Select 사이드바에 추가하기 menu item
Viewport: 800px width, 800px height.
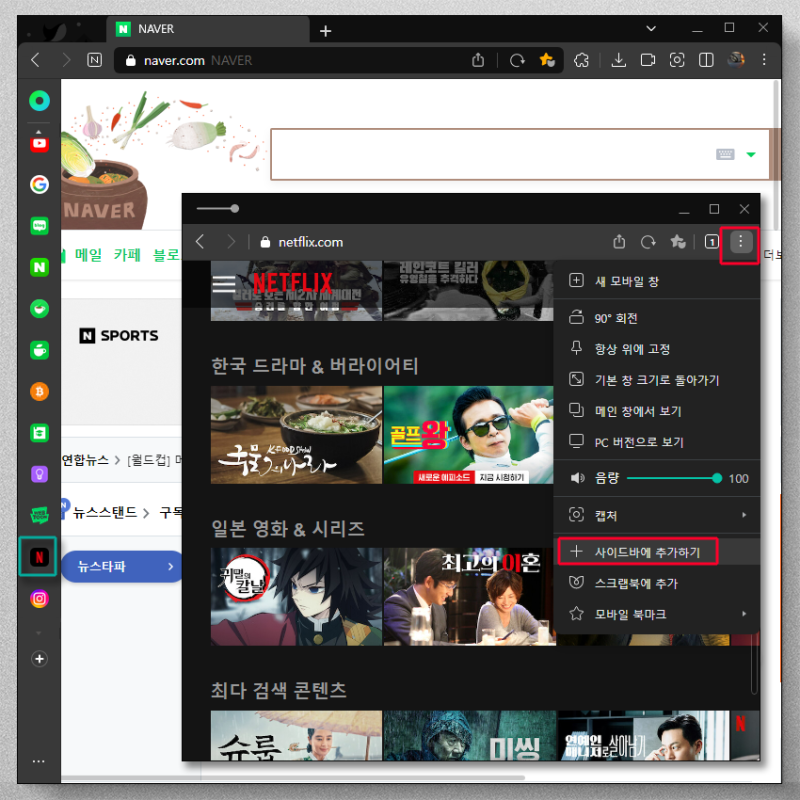point(657,552)
